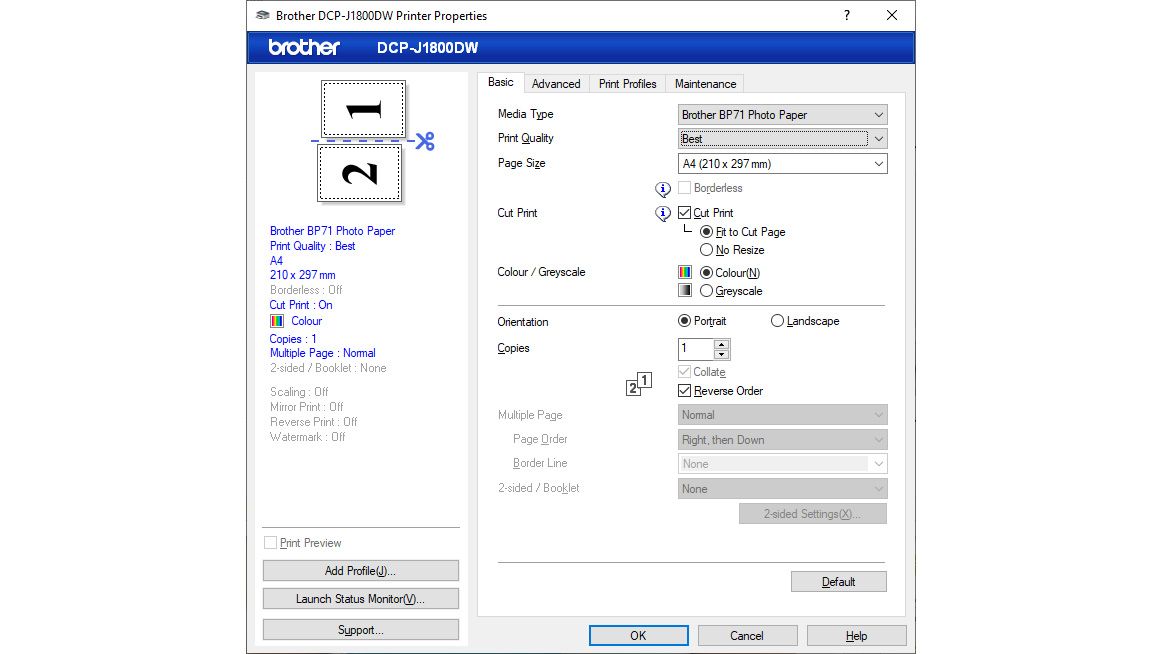Image resolution: width=1162 pixels, height=654 pixels.
Task: Select the No Resize option
Action: coord(706,250)
